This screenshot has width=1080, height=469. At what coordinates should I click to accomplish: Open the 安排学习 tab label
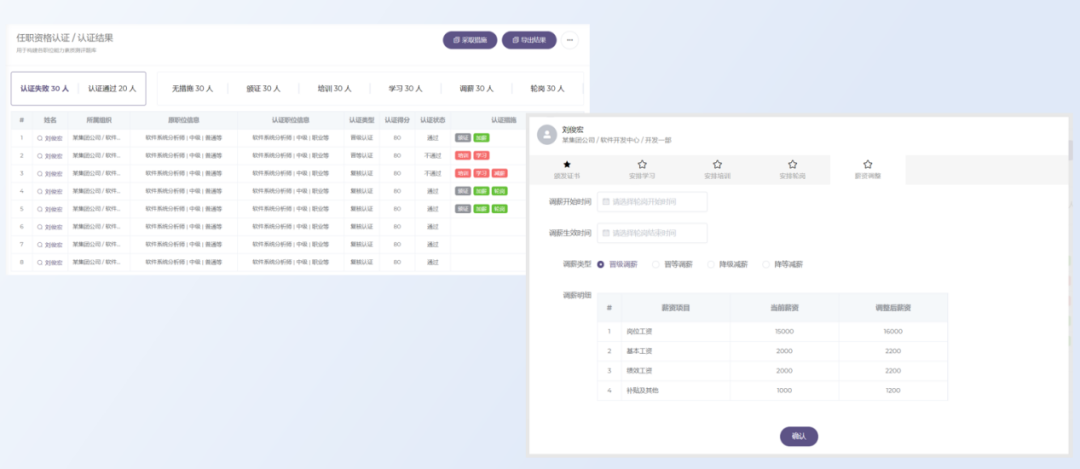[642, 176]
